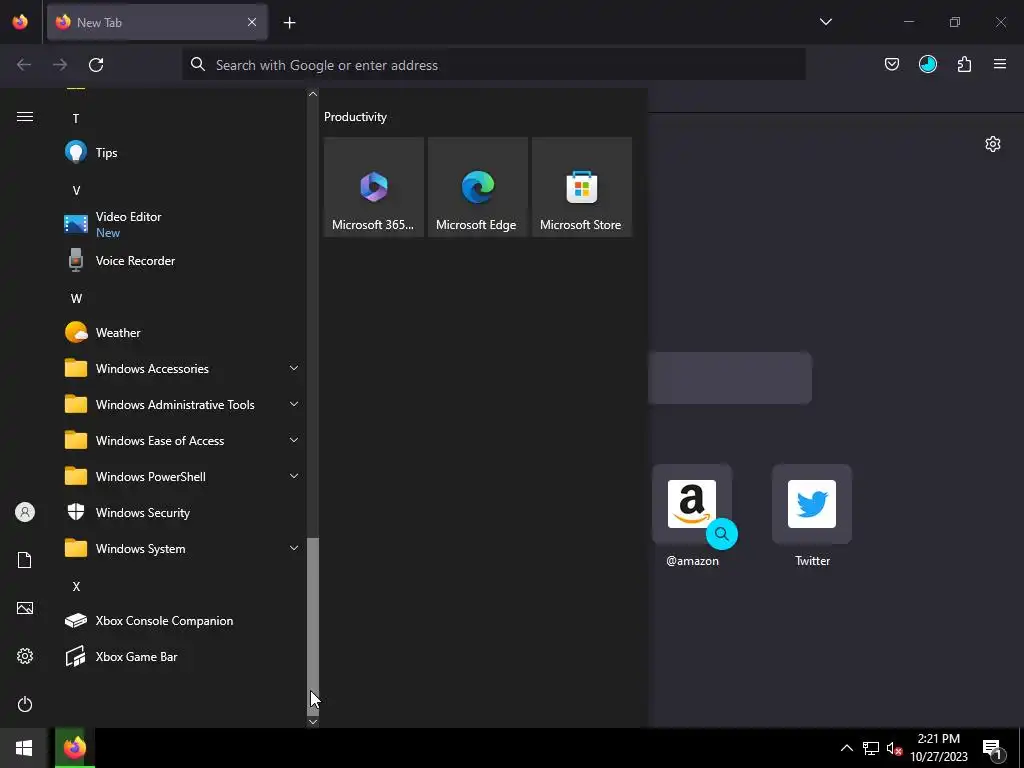Open the Firefox account icon
The width and height of the screenshot is (1024, 768).
pos(927,65)
